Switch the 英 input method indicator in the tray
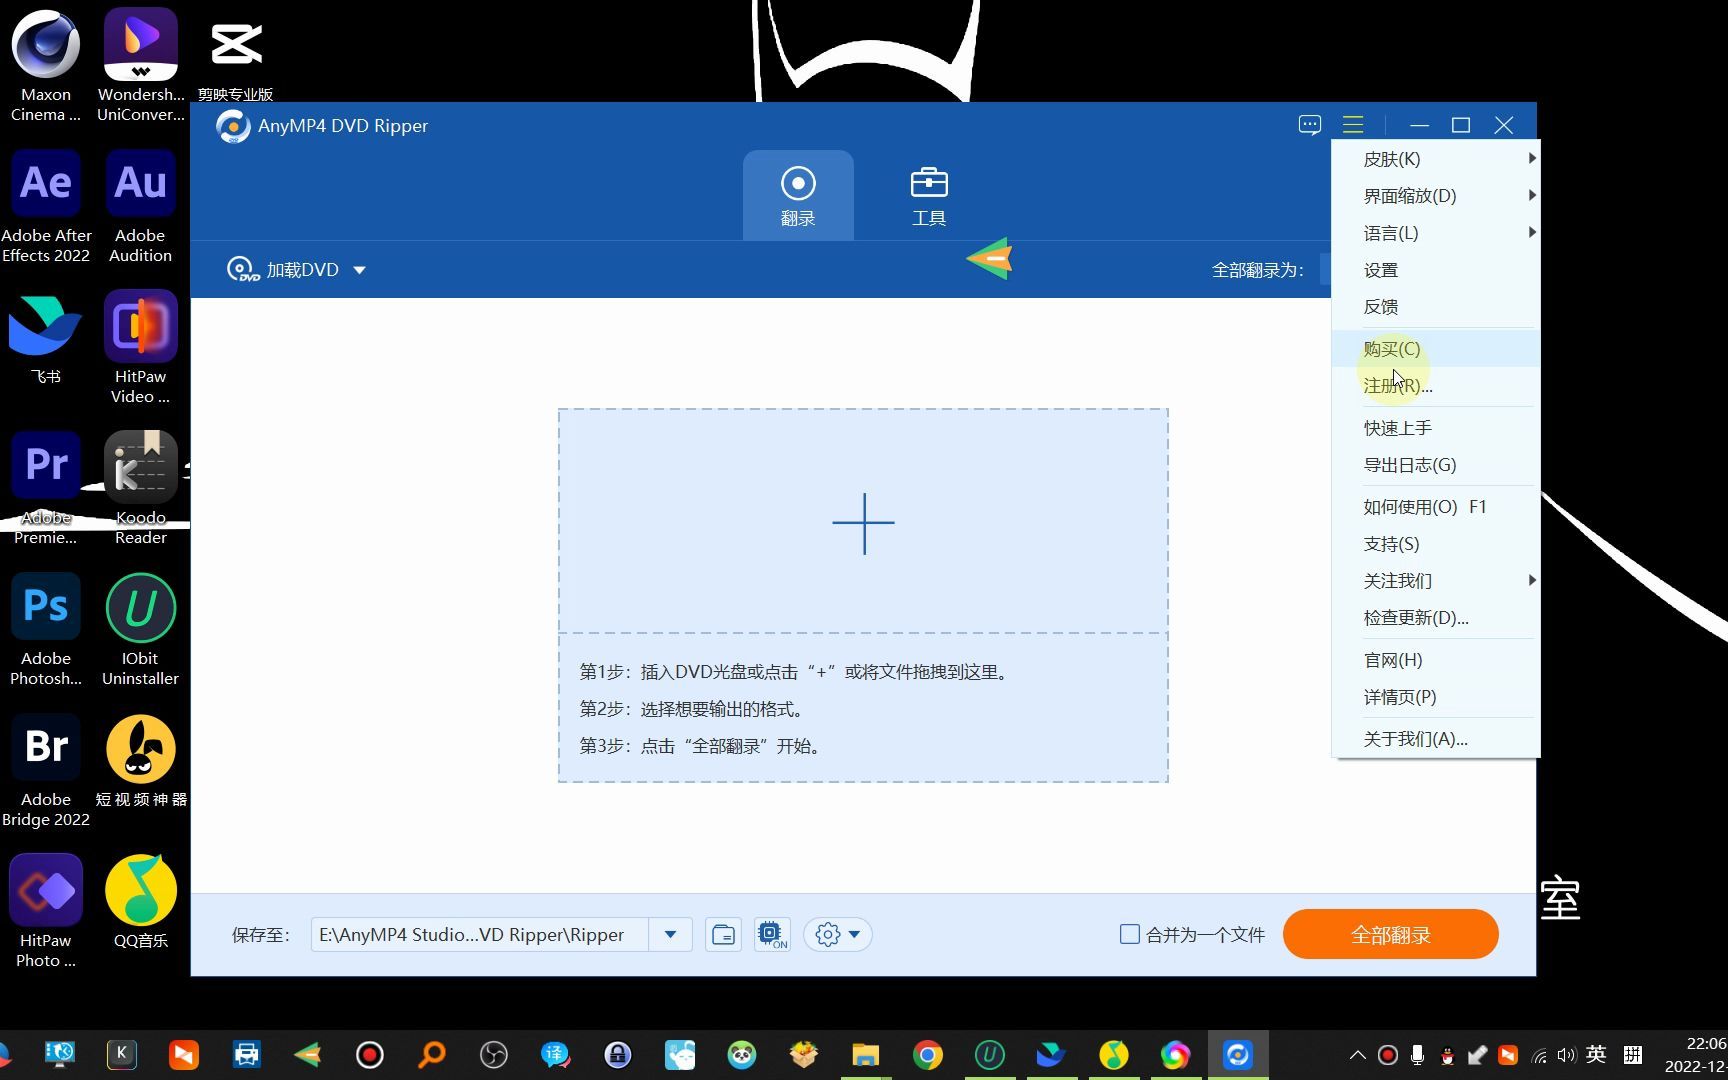Image resolution: width=1728 pixels, height=1080 pixels. point(1597,1054)
